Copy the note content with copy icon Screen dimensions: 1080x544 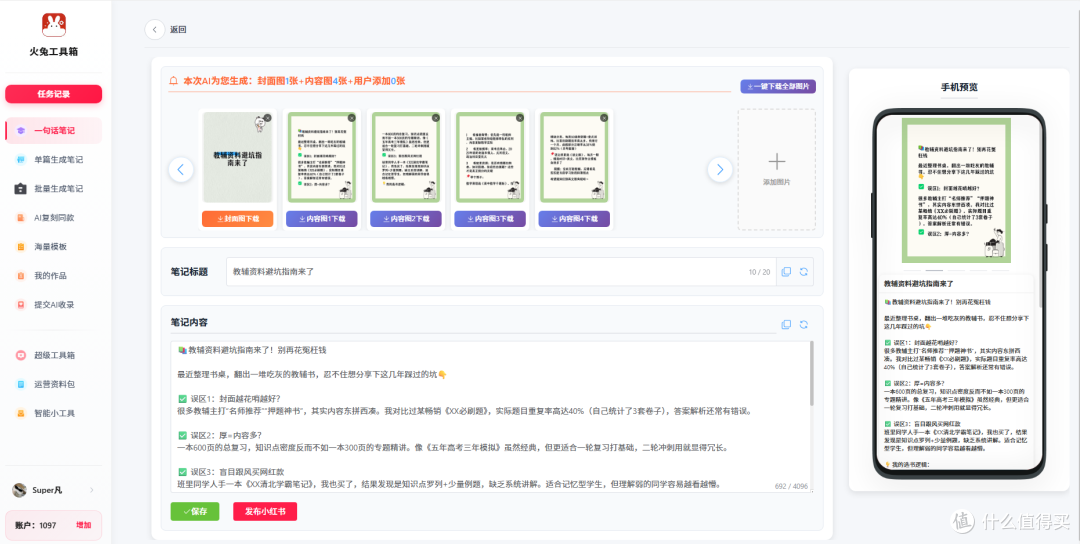tap(786, 324)
